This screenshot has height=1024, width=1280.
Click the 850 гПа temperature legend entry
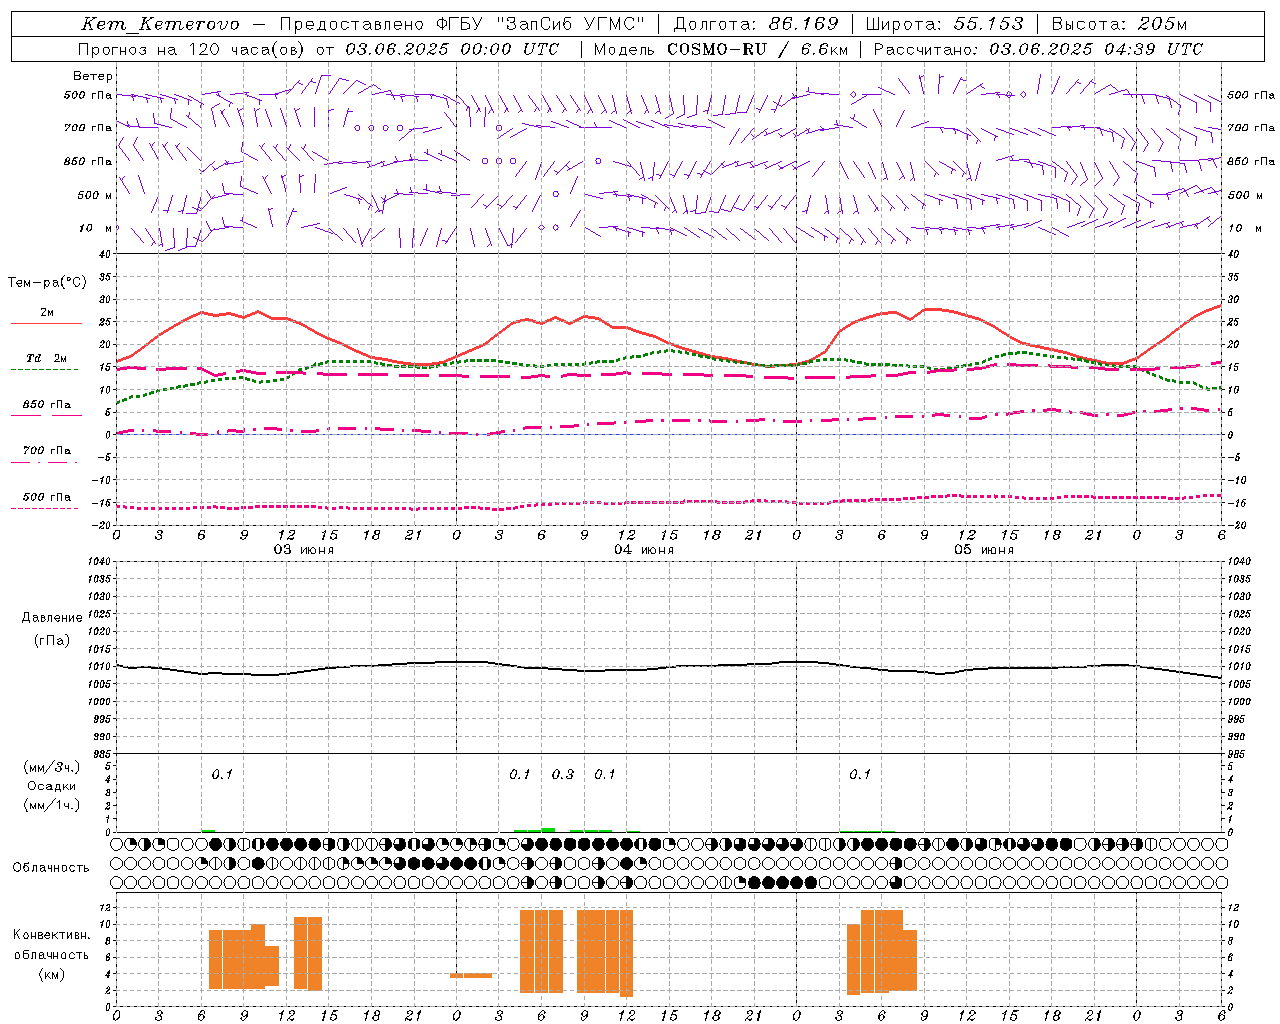47,405
